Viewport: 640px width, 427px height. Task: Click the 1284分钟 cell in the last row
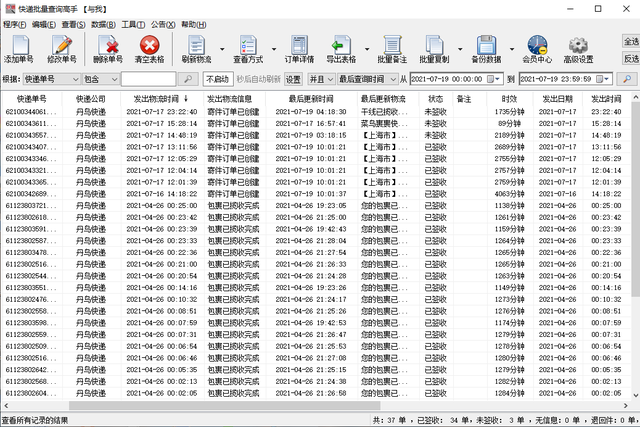509,394
